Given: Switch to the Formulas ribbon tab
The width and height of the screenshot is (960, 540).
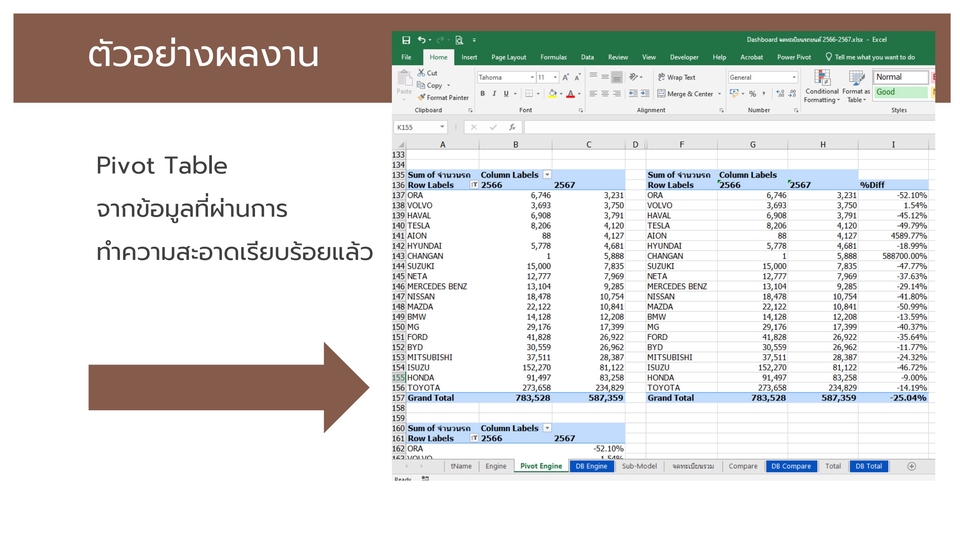Looking at the screenshot, I should [553, 57].
